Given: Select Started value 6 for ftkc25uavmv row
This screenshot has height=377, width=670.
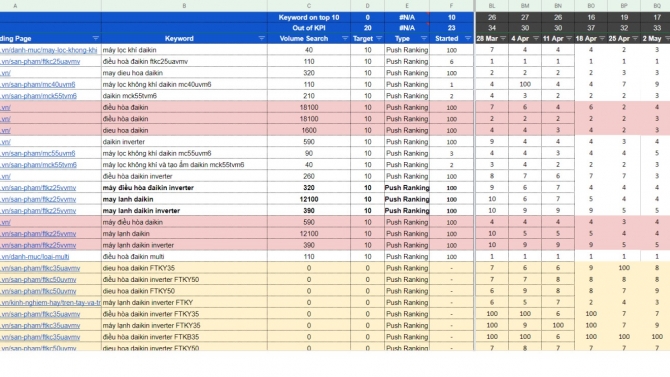Looking at the screenshot, I should click(x=452, y=62).
